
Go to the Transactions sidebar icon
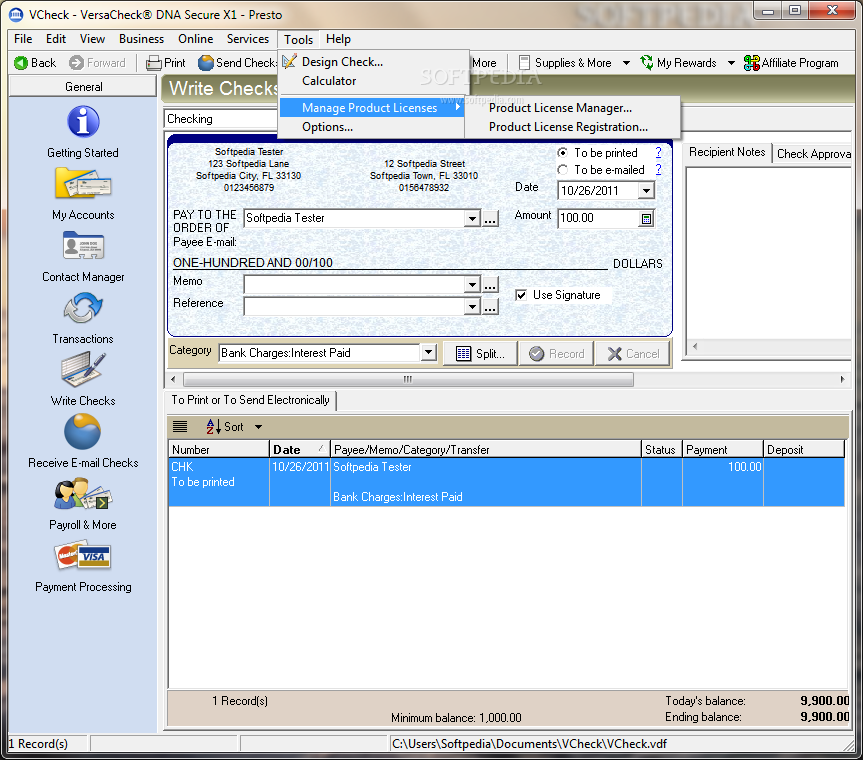(83, 308)
